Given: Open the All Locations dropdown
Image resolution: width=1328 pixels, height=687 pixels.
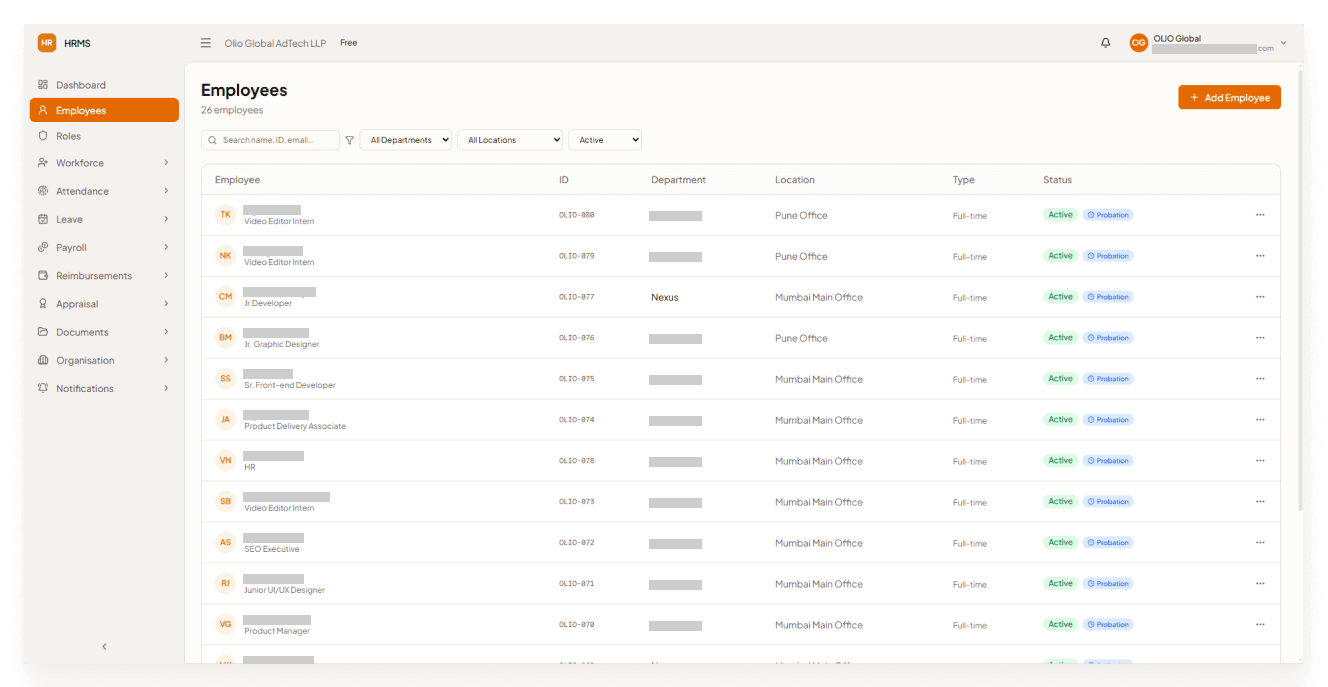Looking at the screenshot, I should point(510,140).
